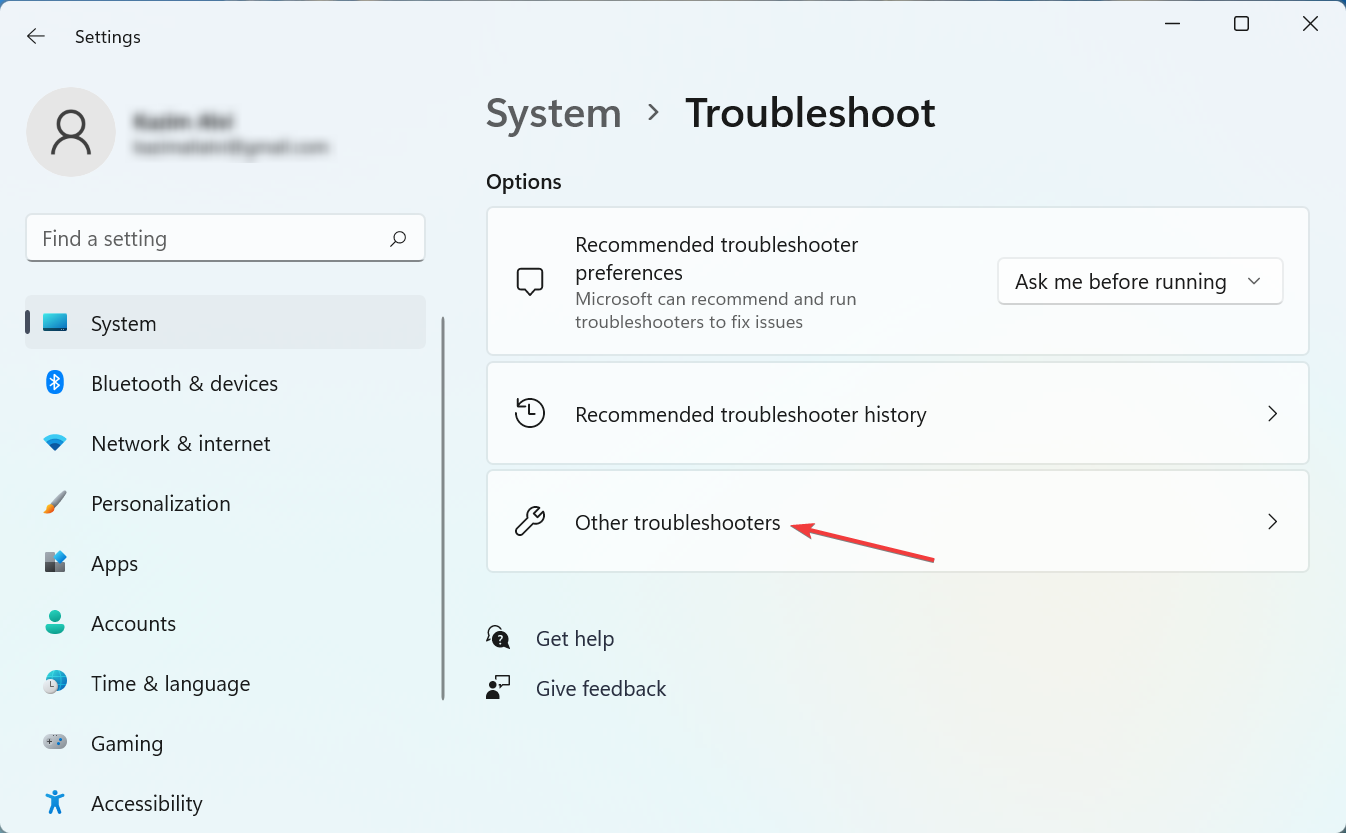Select System in the sidebar
The image size is (1346, 833).
(x=123, y=323)
